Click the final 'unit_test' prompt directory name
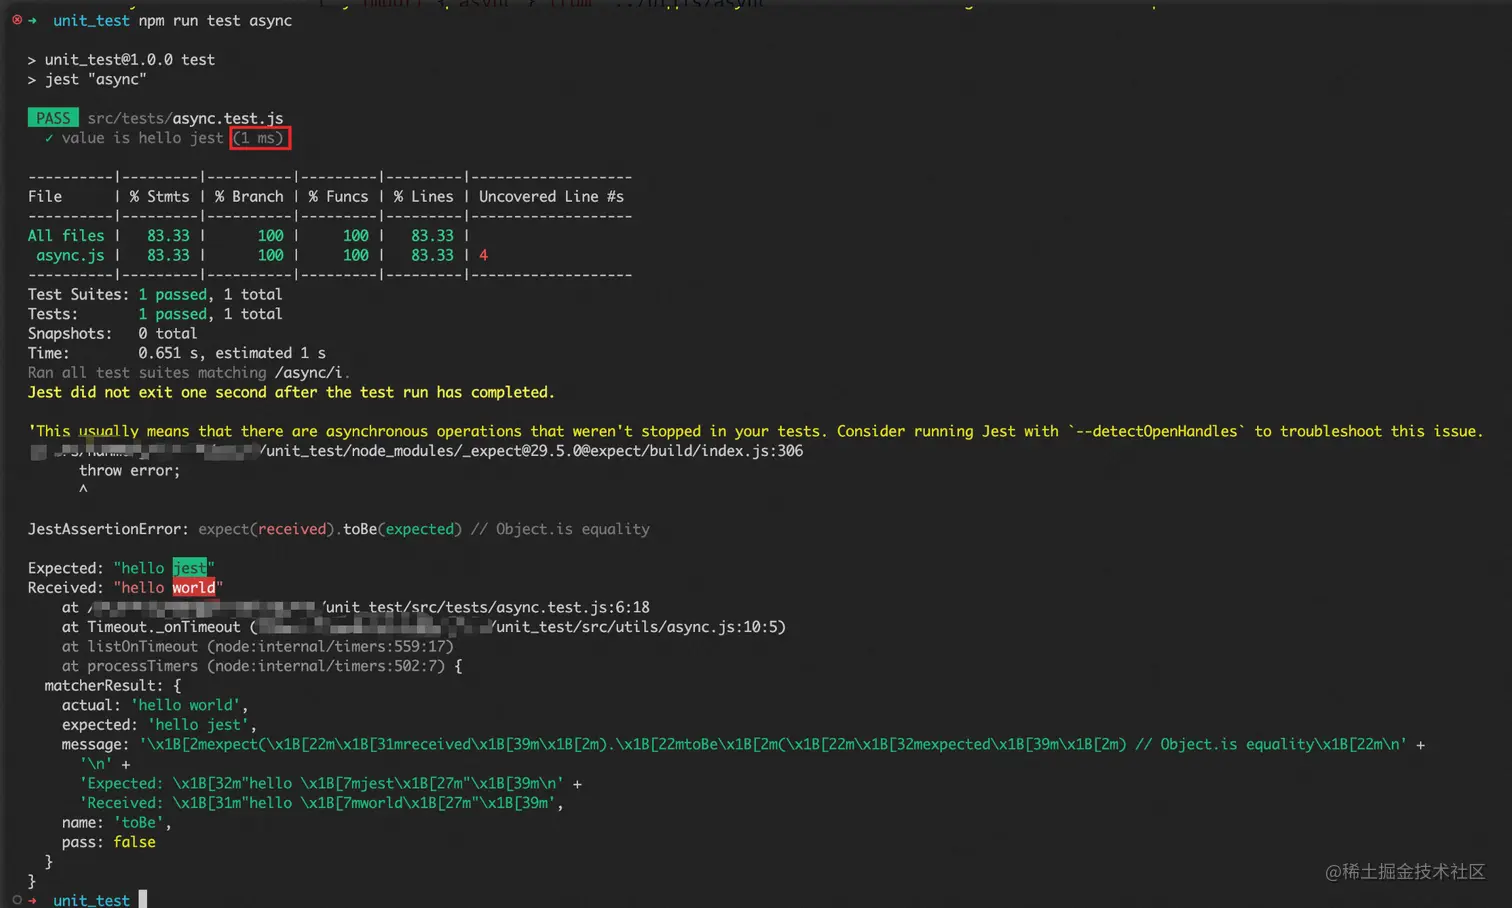1512x908 pixels. tap(91, 900)
